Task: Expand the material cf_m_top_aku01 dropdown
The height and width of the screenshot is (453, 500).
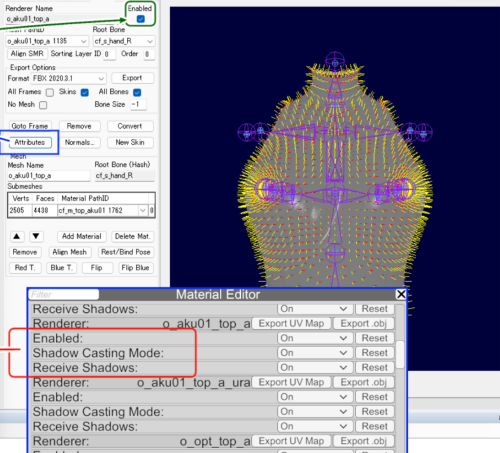Action: (102, 210)
